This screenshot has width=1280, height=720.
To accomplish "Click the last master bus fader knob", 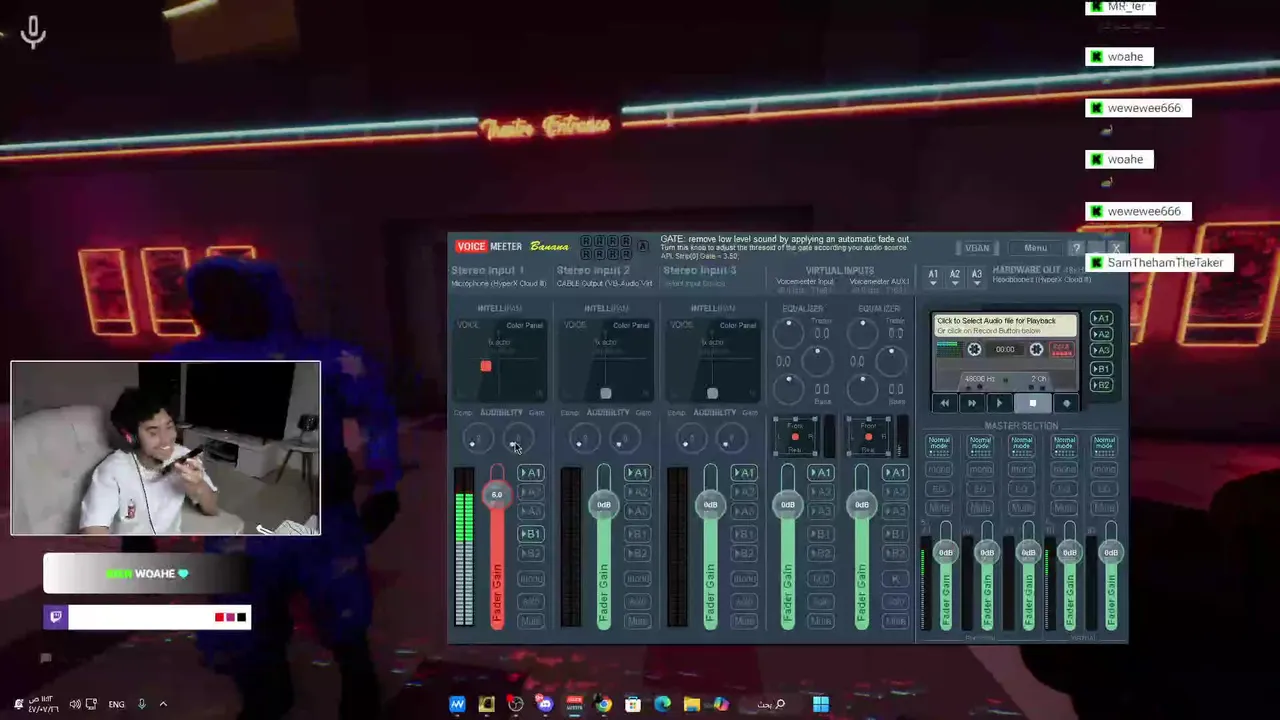I will (1111, 552).
